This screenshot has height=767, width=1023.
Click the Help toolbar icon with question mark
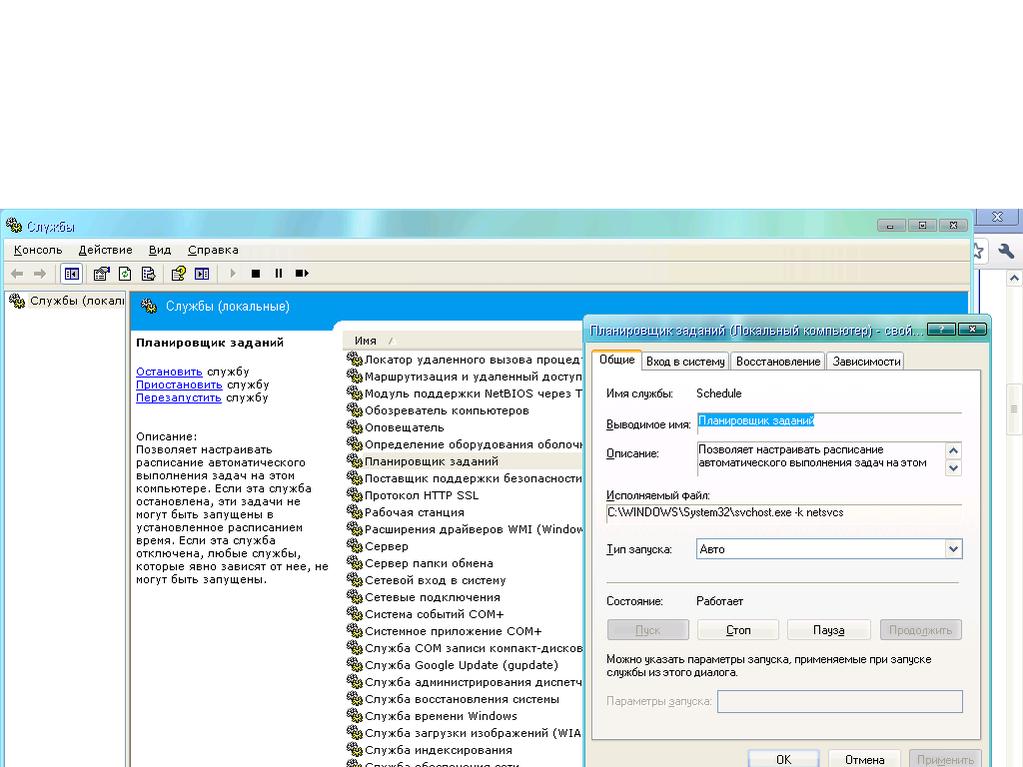click(x=178, y=273)
